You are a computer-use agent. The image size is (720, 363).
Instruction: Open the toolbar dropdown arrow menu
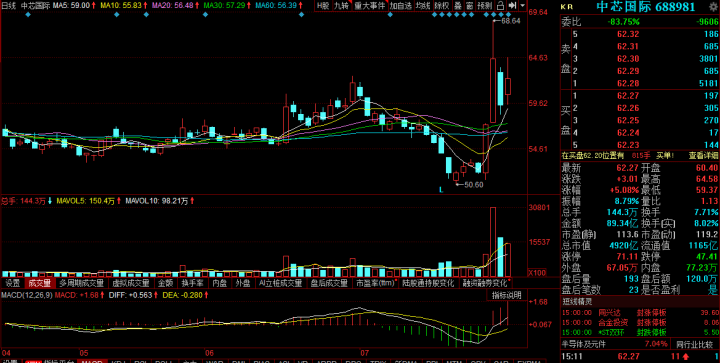tap(523, 6)
